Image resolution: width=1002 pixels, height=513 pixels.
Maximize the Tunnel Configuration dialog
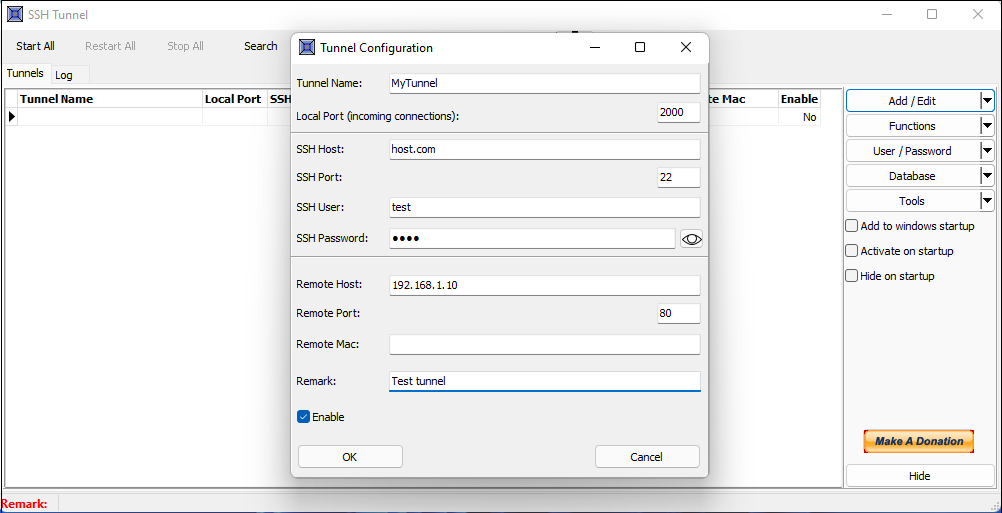(x=640, y=47)
